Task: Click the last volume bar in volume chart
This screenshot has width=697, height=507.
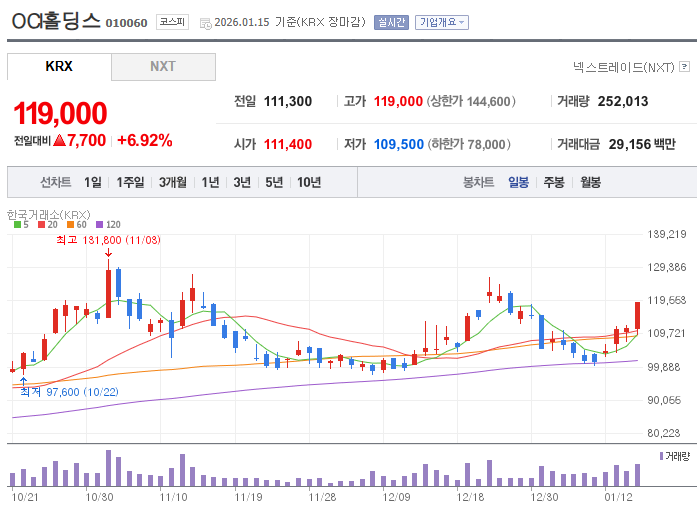Action: point(637,475)
